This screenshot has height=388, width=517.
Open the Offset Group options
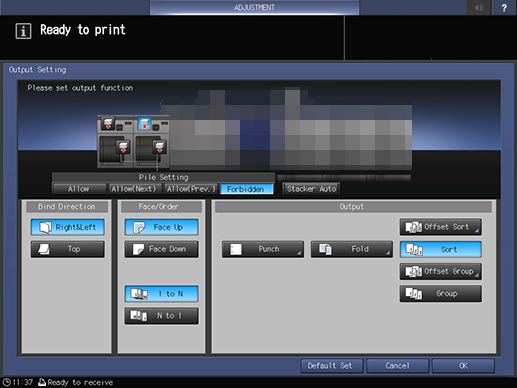(x=441, y=271)
